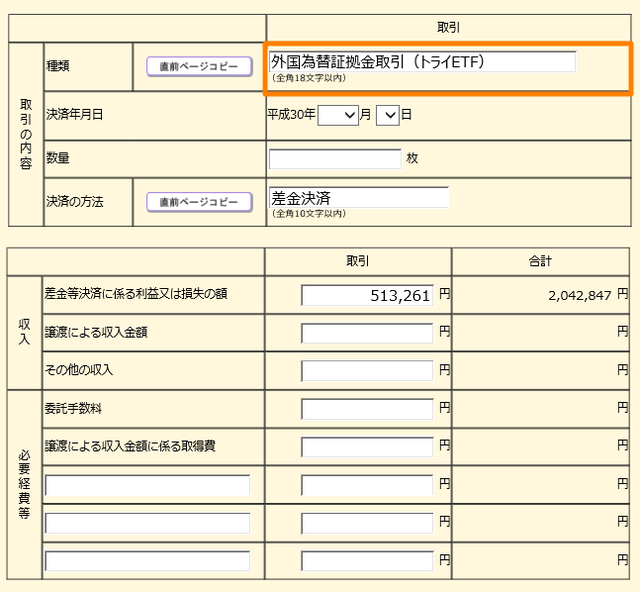Click the 取引 column header in the lower table
Screen dimensions: 640x592
pos(358,261)
